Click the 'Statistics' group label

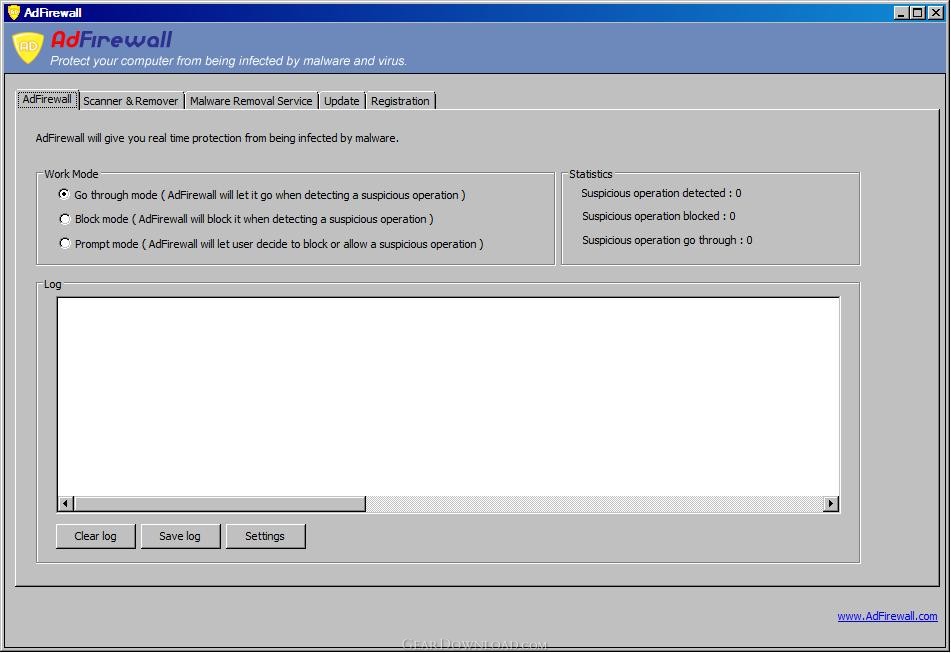pyautogui.click(x=591, y=174)
